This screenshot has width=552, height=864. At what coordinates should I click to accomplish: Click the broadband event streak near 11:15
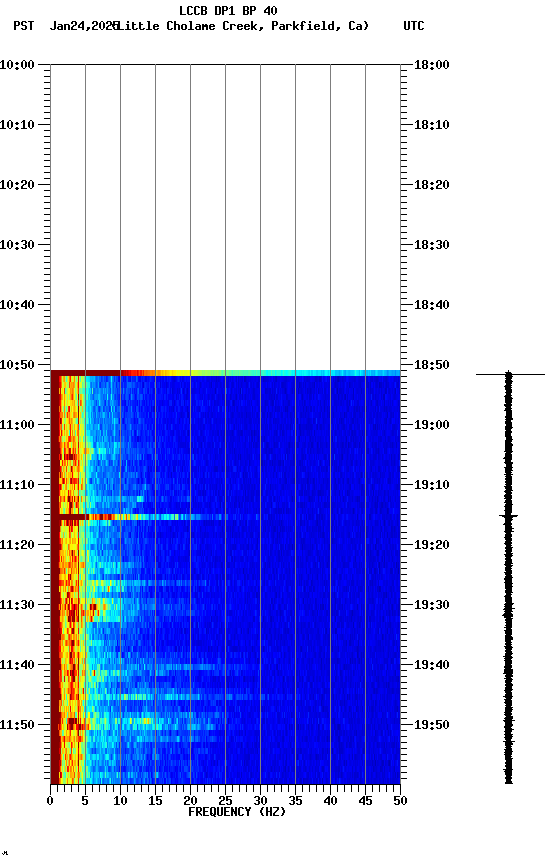(x=154, y=517)
